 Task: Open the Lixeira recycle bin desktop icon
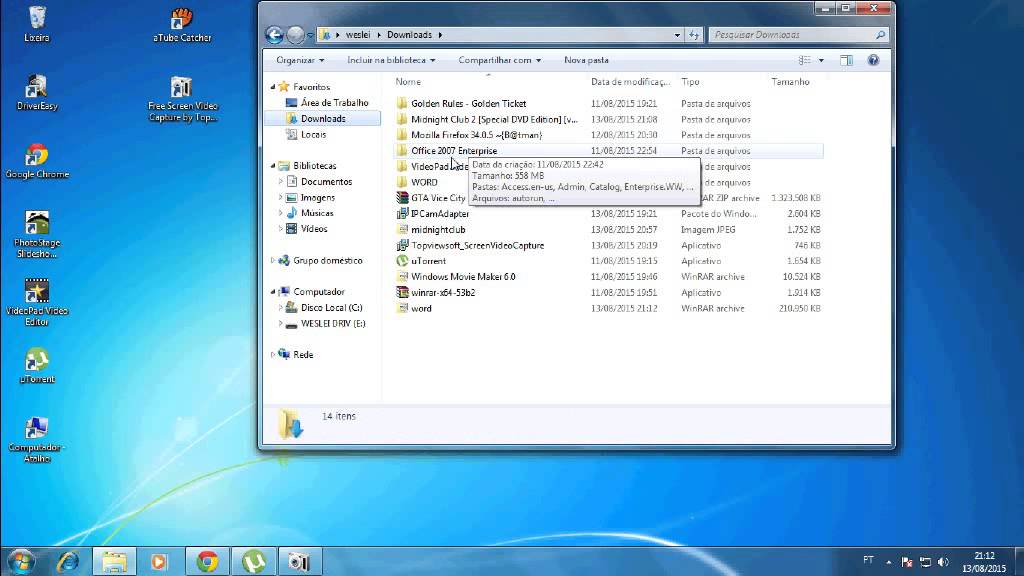pyautogui.click(x=37, y=24)
